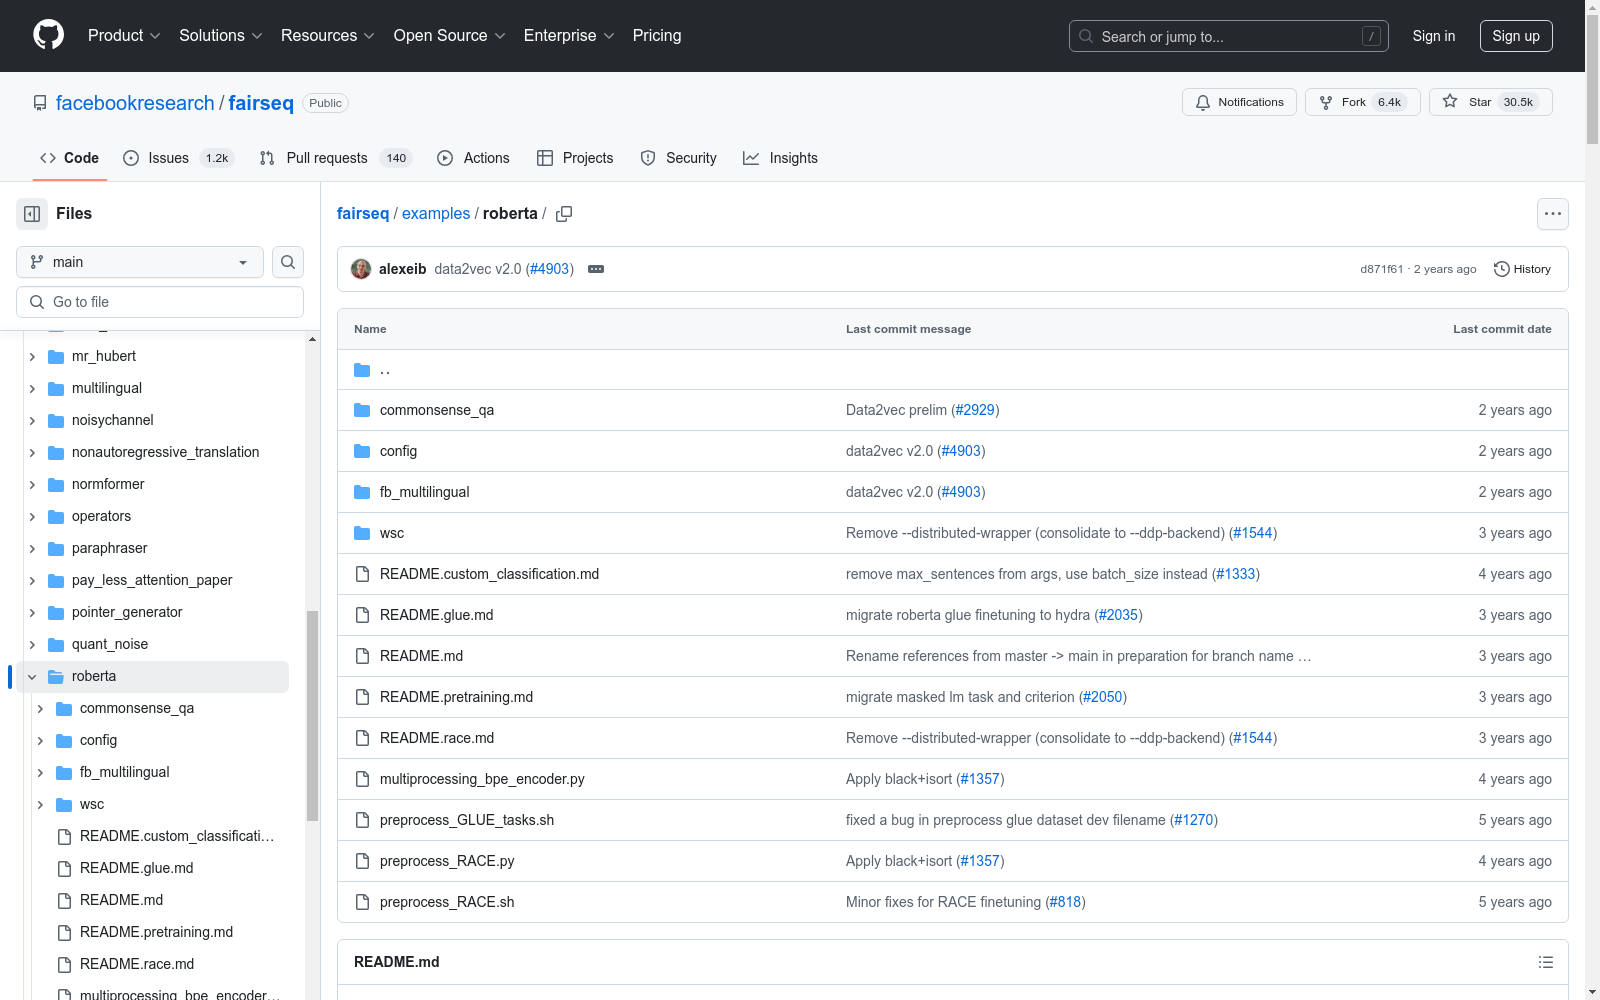
Task: Fork the fairseq repository
Action: [1362, 102]
